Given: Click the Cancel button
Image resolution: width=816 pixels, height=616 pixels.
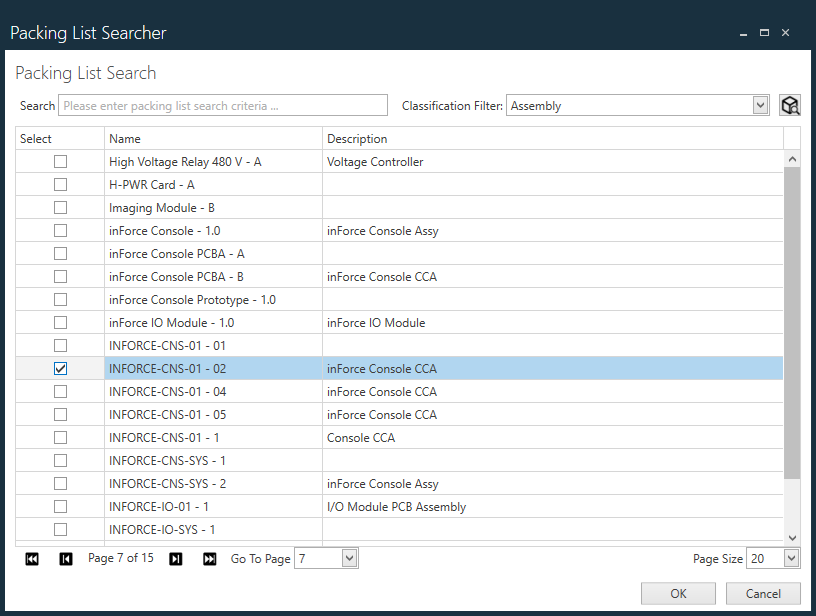Looking at the screenshot, I should [x=763, y=593].
